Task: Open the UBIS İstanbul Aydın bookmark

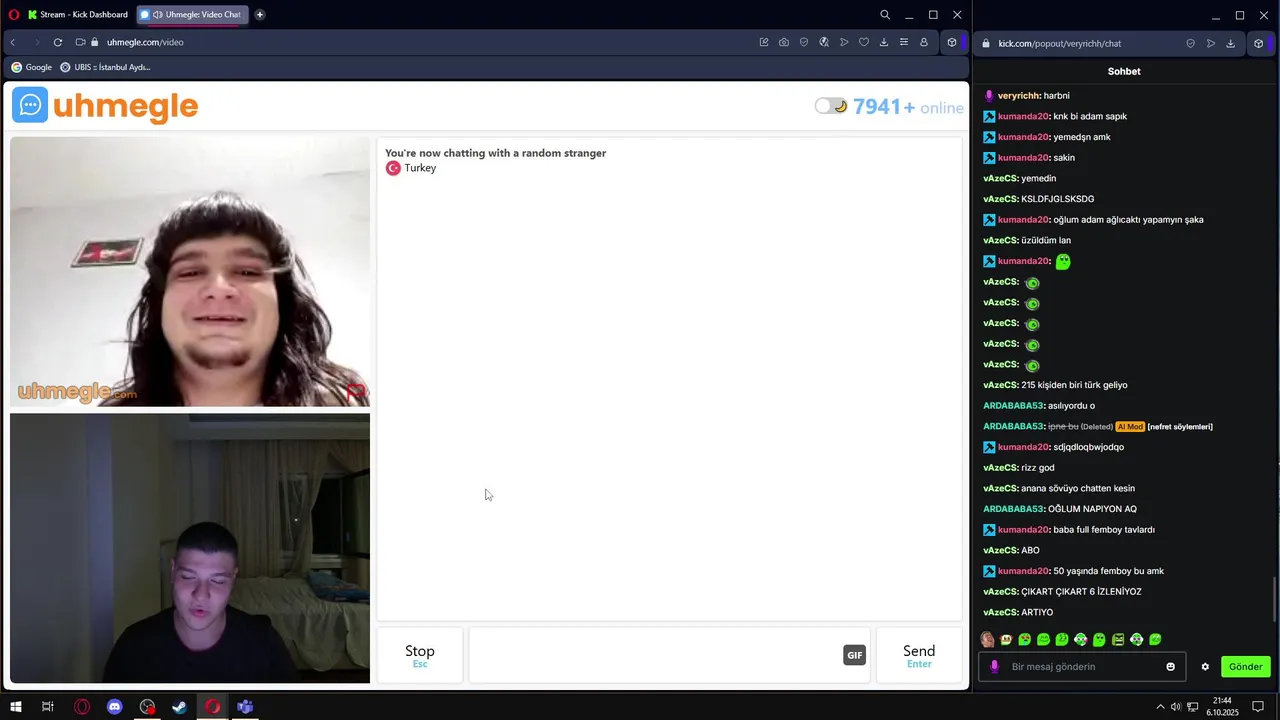Action: 105,67
